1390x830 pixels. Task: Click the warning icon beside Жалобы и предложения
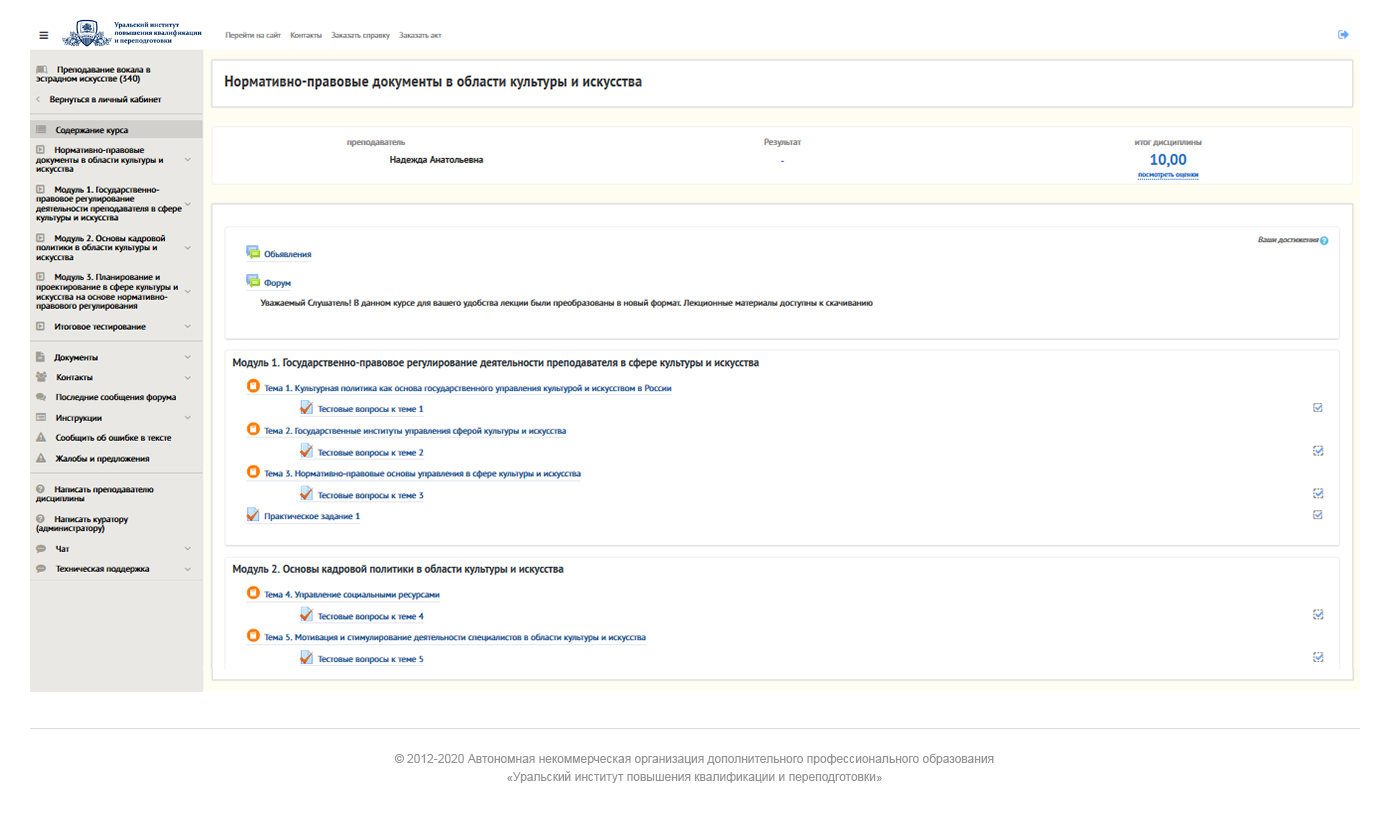point(41,458)
